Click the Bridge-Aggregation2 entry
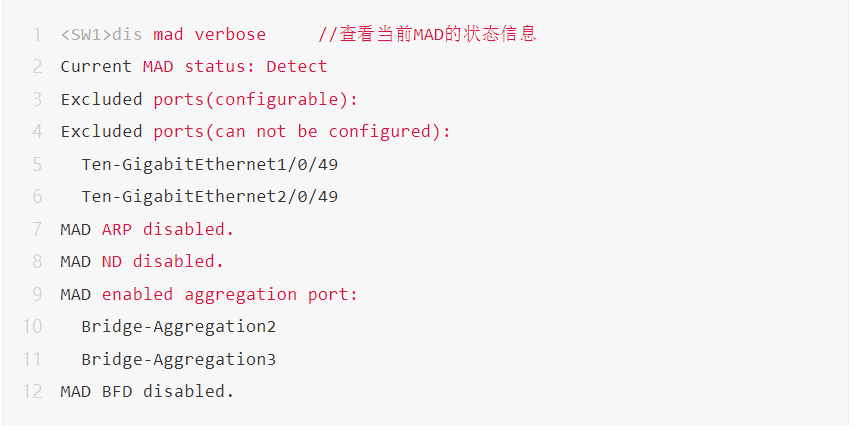 (x=178, y=326)
